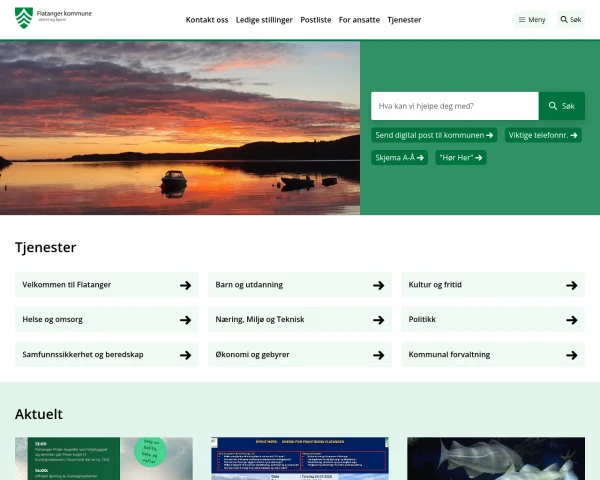Select For ansatte in the top navigation
Image resolution: width=600 pixels, height=480 pixels.
click(x=359, y=20)
